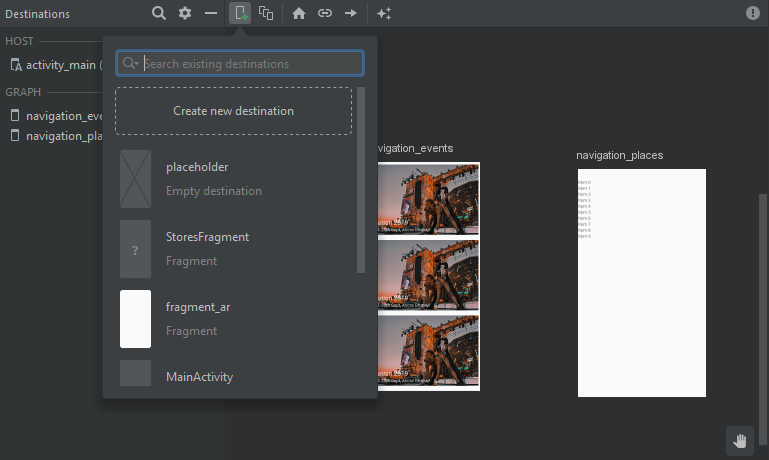The width and height of the screenshot is (769, 460).
Task: Focus the Search existing destinations field
Action: [x=250, y=64]
